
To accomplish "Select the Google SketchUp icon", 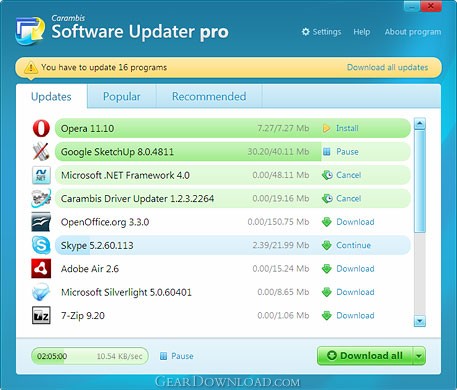I will pos(41,152).
